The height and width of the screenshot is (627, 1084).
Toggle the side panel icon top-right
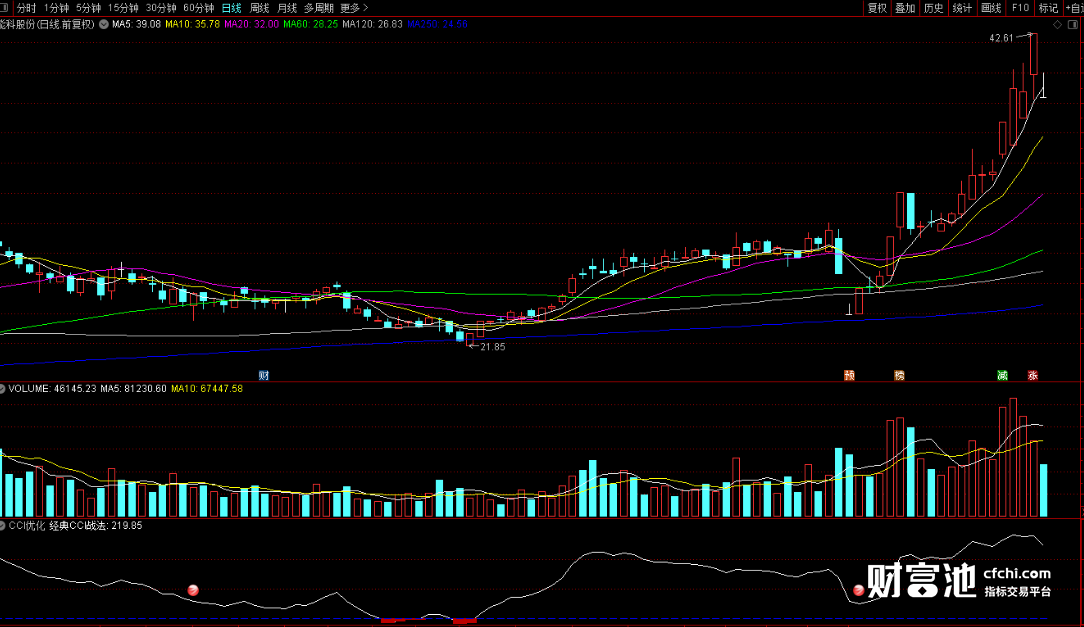(x=1073, y=24)
